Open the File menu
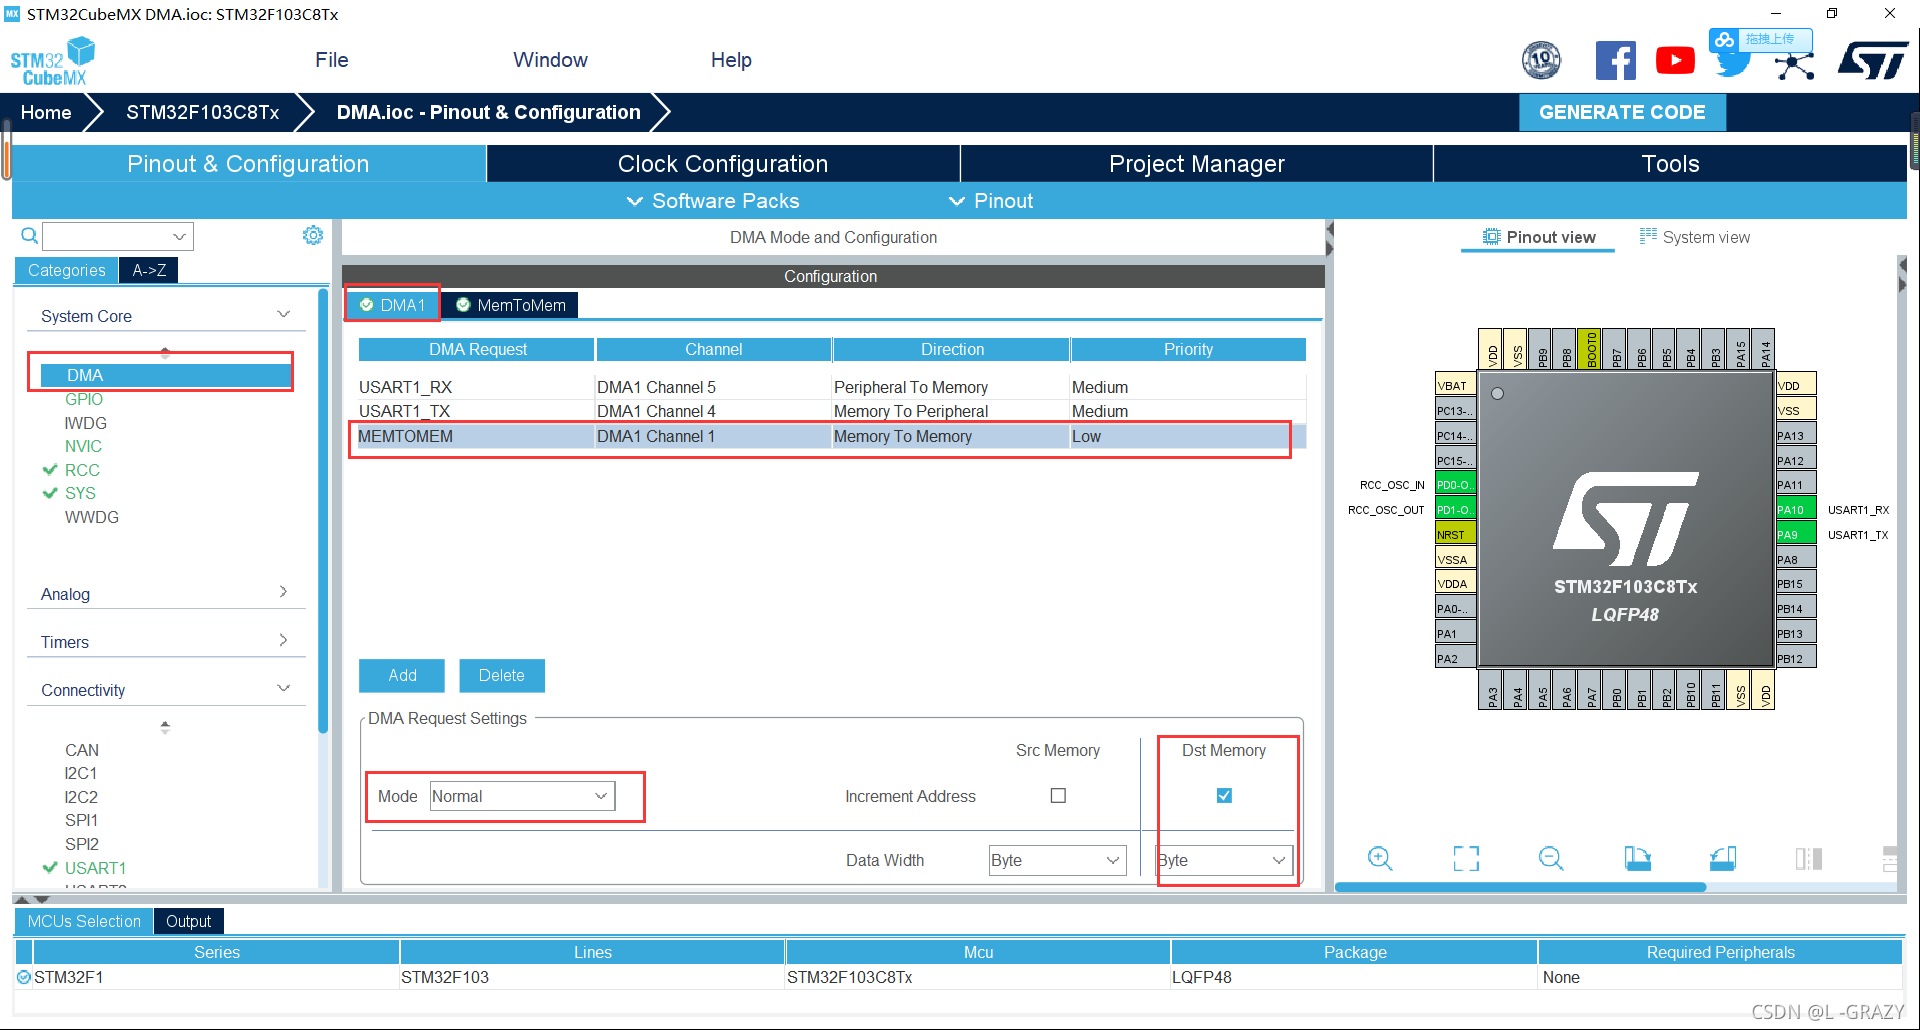The image size is (1920, 1030). click(332, 60)
